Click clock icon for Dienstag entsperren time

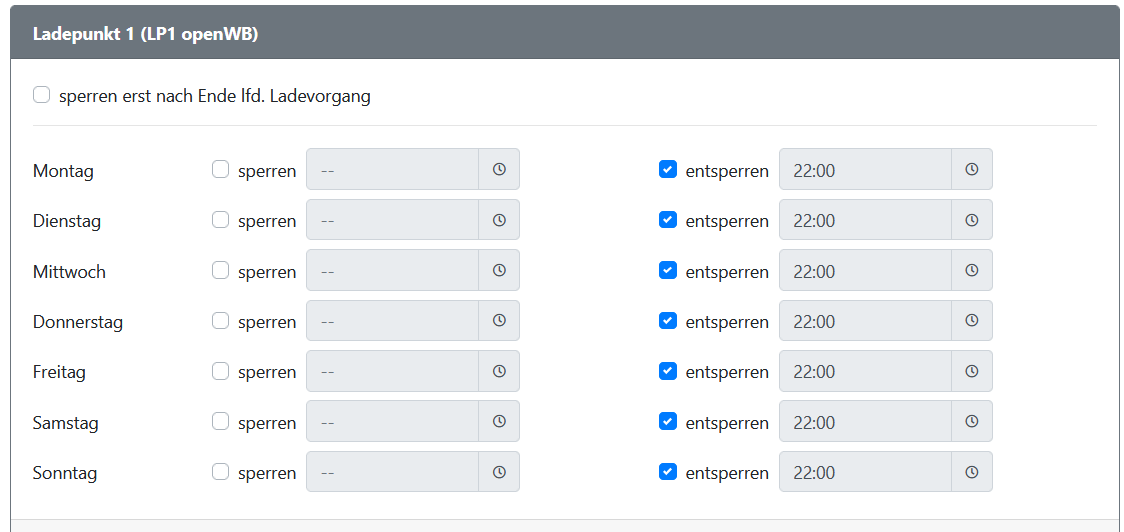click(x=971, y=220)
